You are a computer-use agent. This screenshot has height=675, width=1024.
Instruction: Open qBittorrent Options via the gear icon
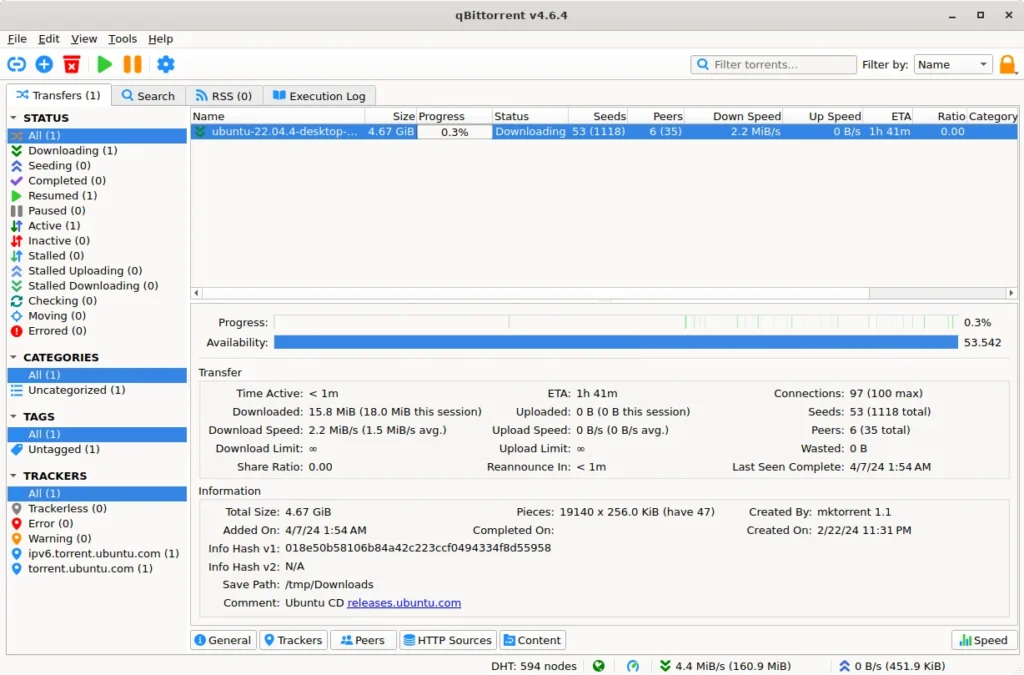(166, 64)
